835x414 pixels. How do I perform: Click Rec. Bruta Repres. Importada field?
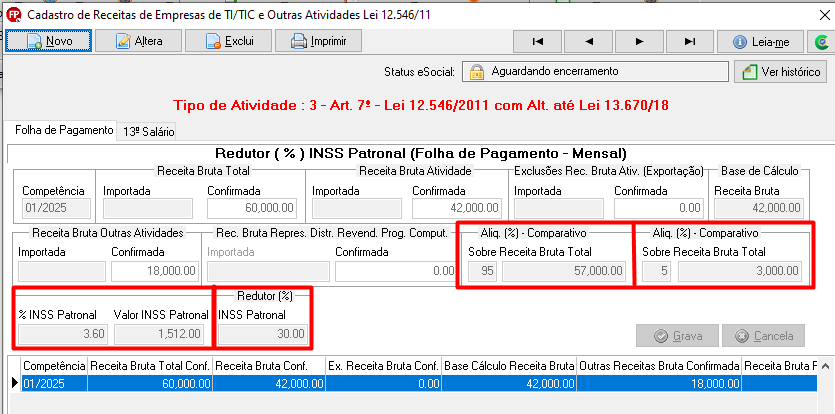click(268, 271)
